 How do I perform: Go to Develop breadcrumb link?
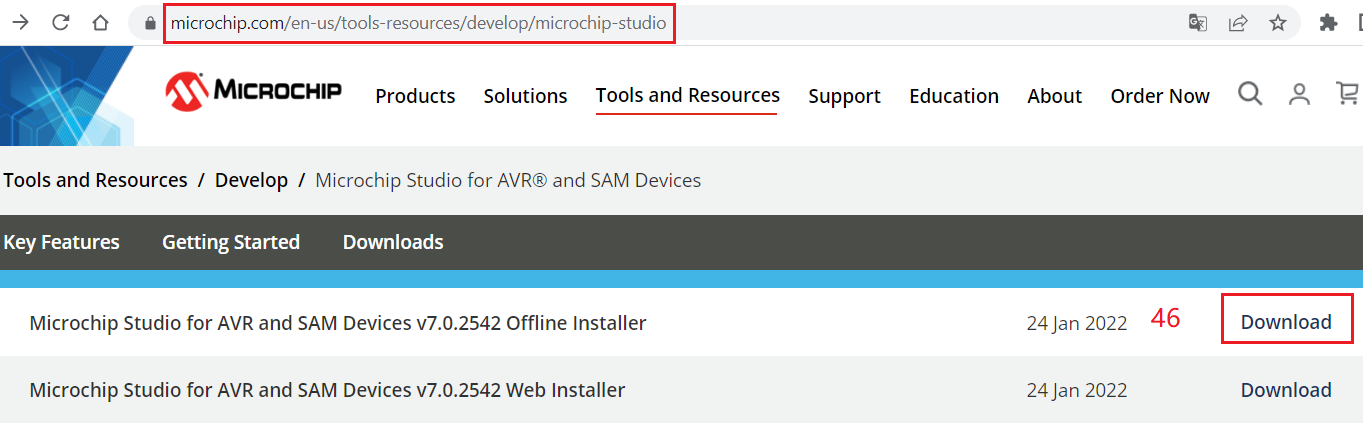pyautogui.click(x=251, y=180)
